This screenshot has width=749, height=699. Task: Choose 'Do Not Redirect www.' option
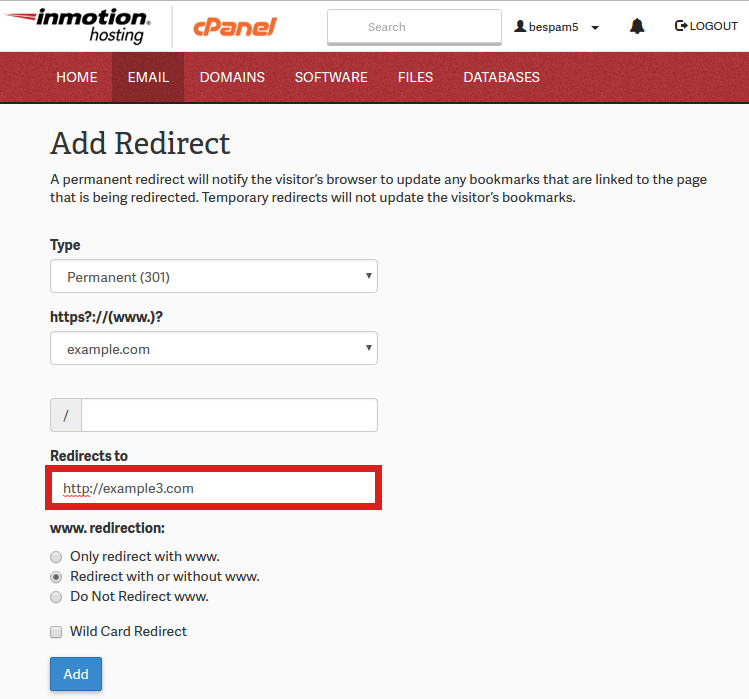coord(56,597)
